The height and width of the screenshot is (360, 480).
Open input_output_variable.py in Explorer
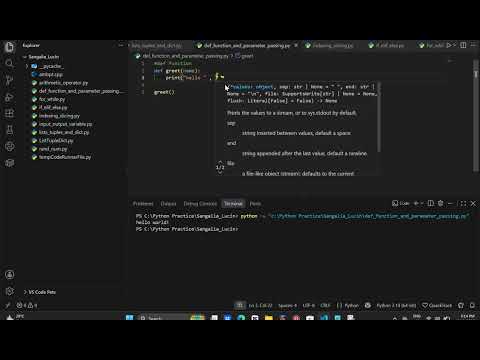click(x=62, y=124)
